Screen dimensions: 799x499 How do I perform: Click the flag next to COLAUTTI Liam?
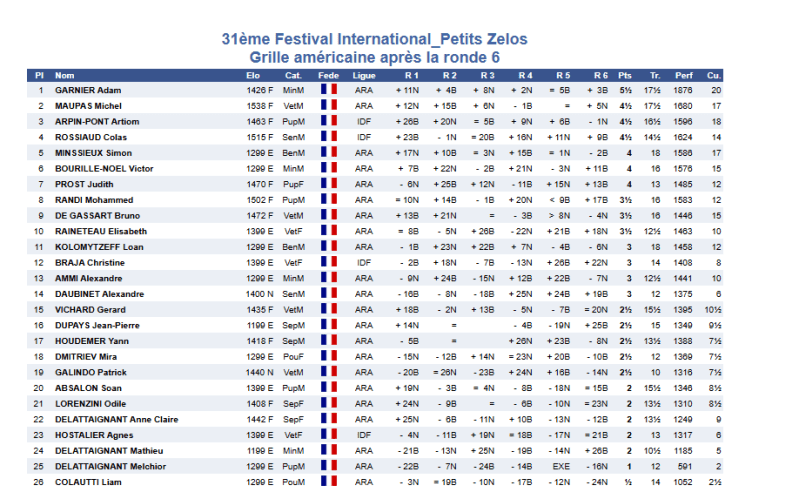(328, 482)
